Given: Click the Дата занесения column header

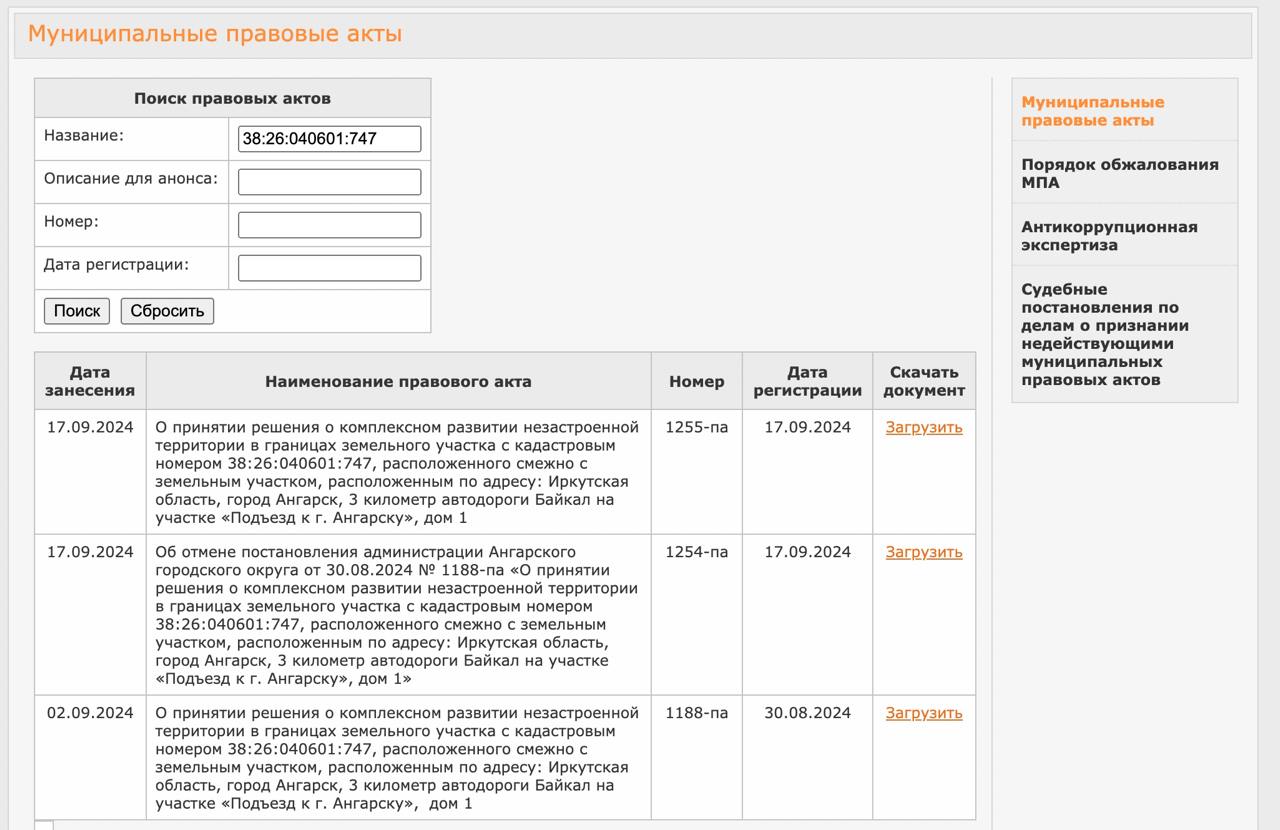Looking at the screenshot, I should [x=90, y=381].
